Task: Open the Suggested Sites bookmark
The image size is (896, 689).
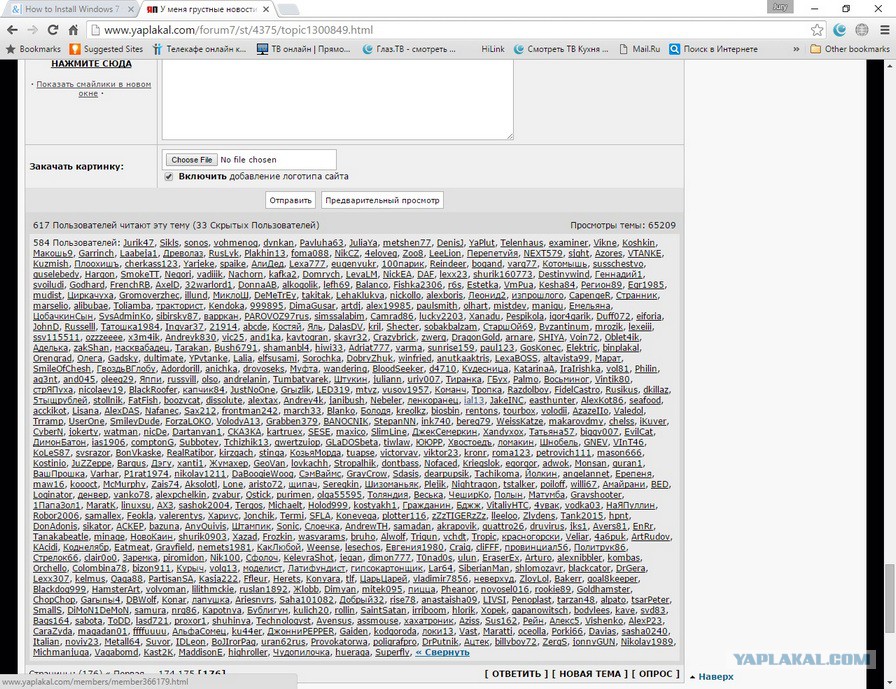Action: (106, 49)
